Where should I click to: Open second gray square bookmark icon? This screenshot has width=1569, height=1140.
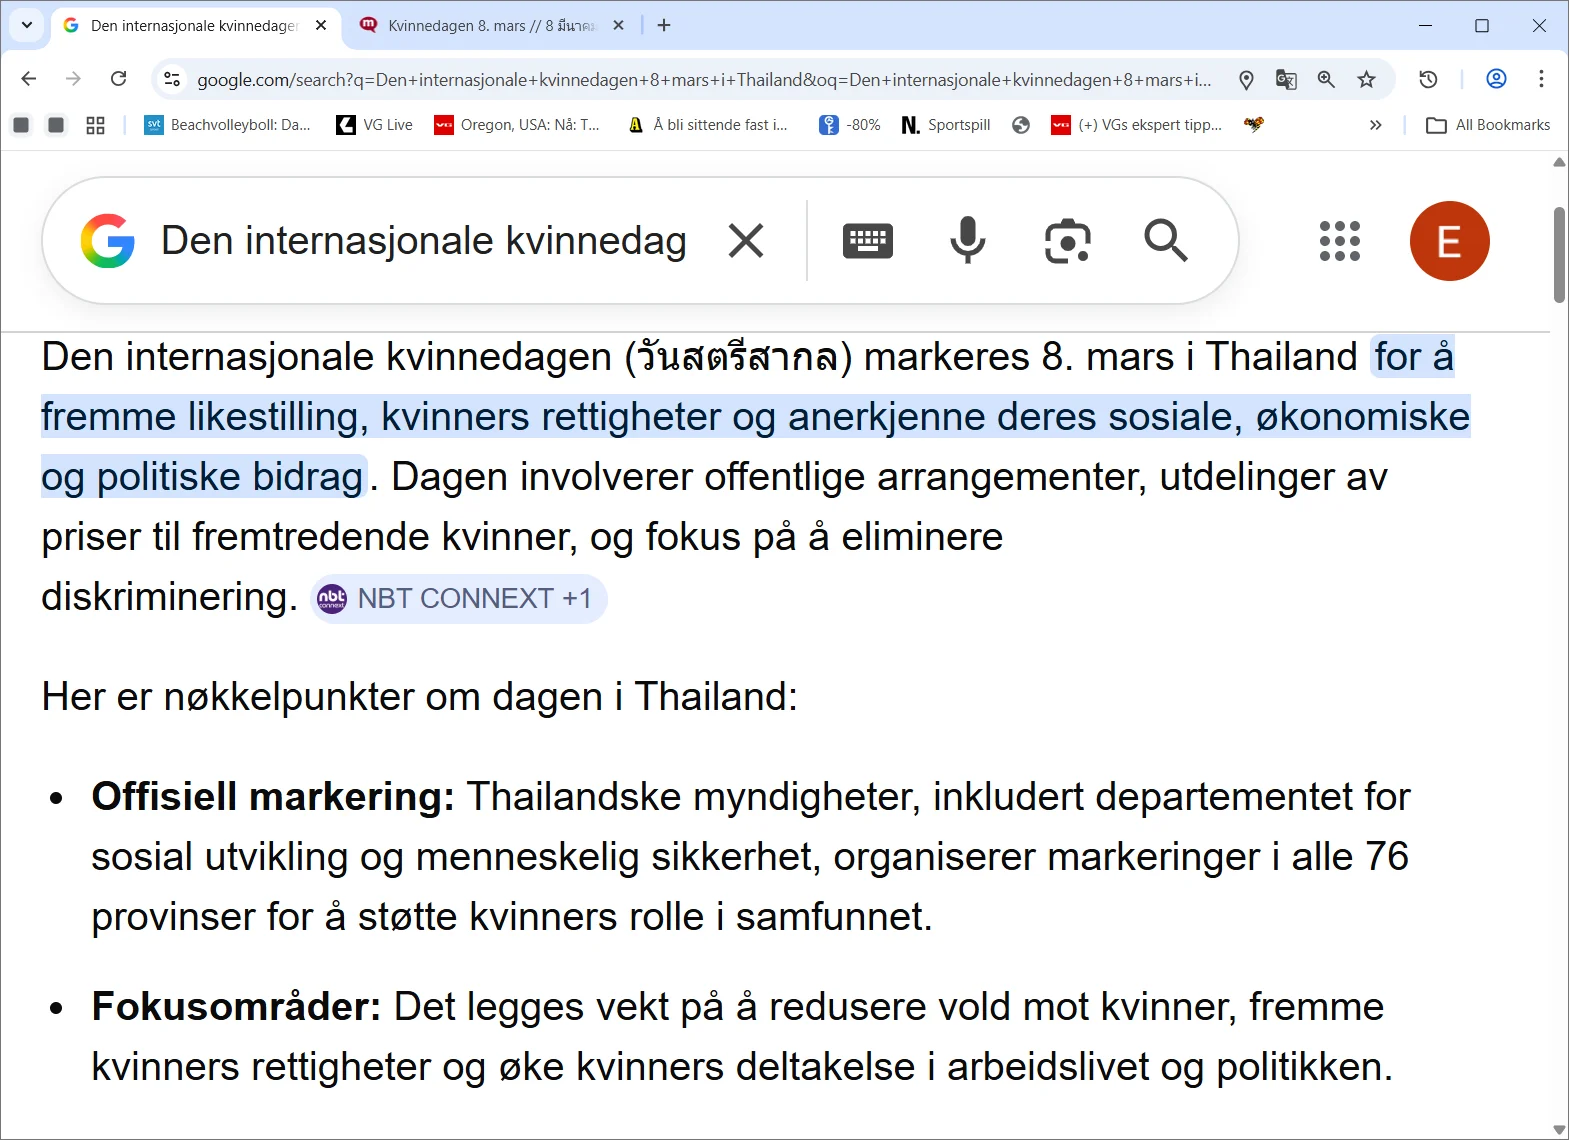[56, 125]
